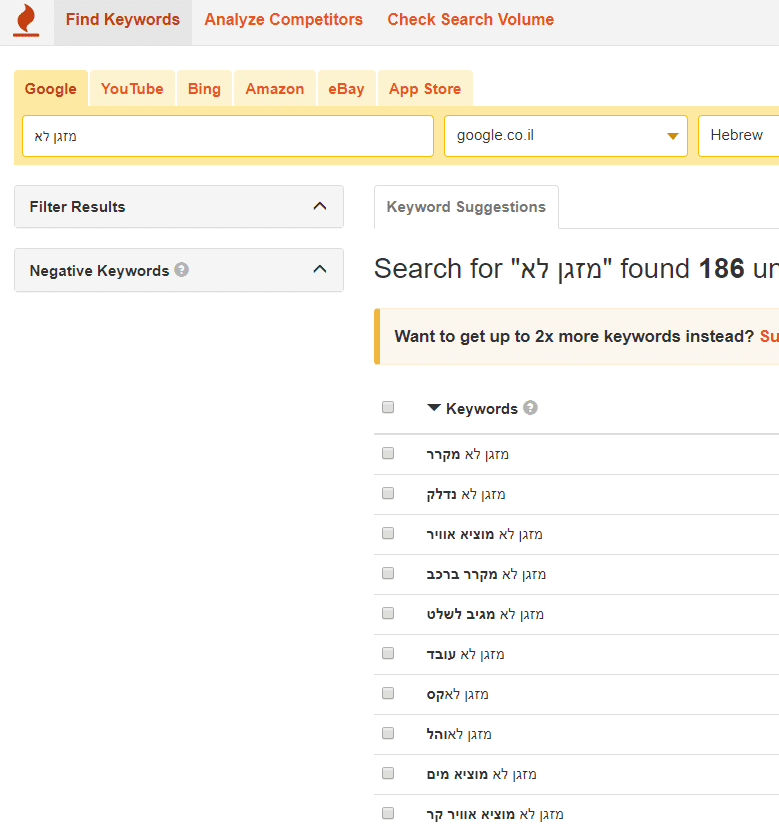
Task: Click keyword text מזגן לא נדלק
Action: coord(466,494)
